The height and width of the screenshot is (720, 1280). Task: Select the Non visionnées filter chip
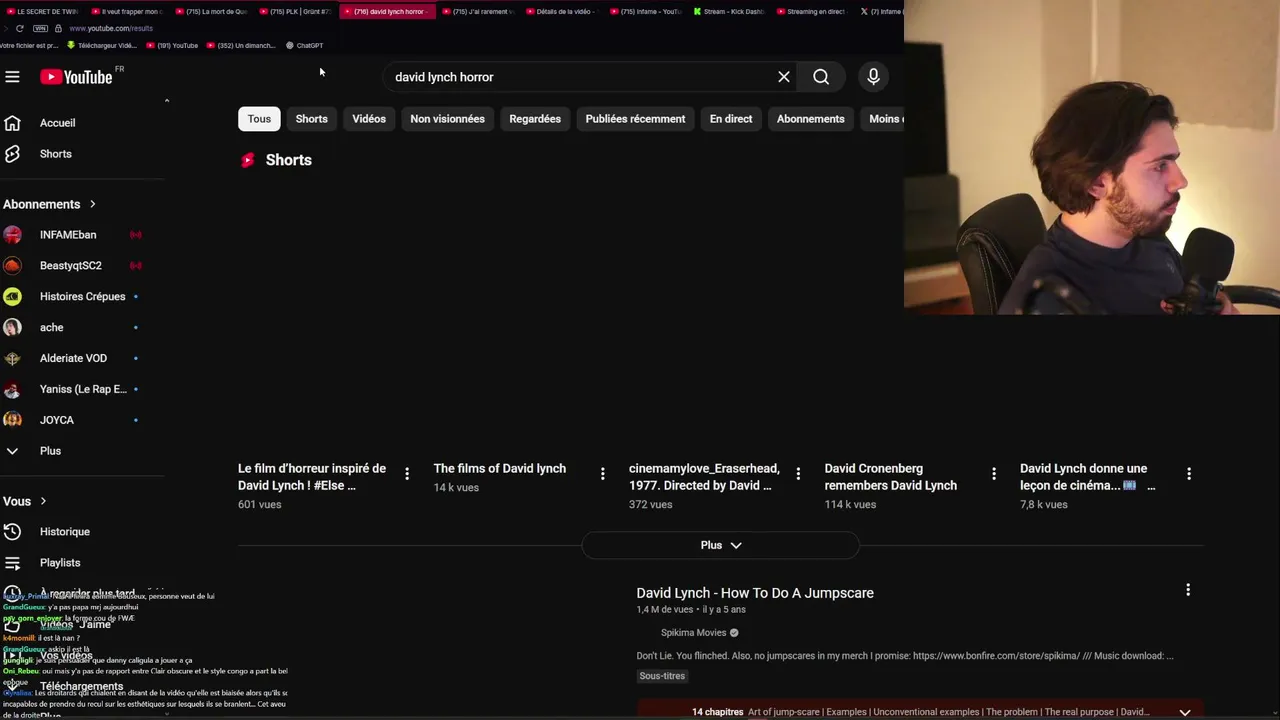tap(447, 119)
